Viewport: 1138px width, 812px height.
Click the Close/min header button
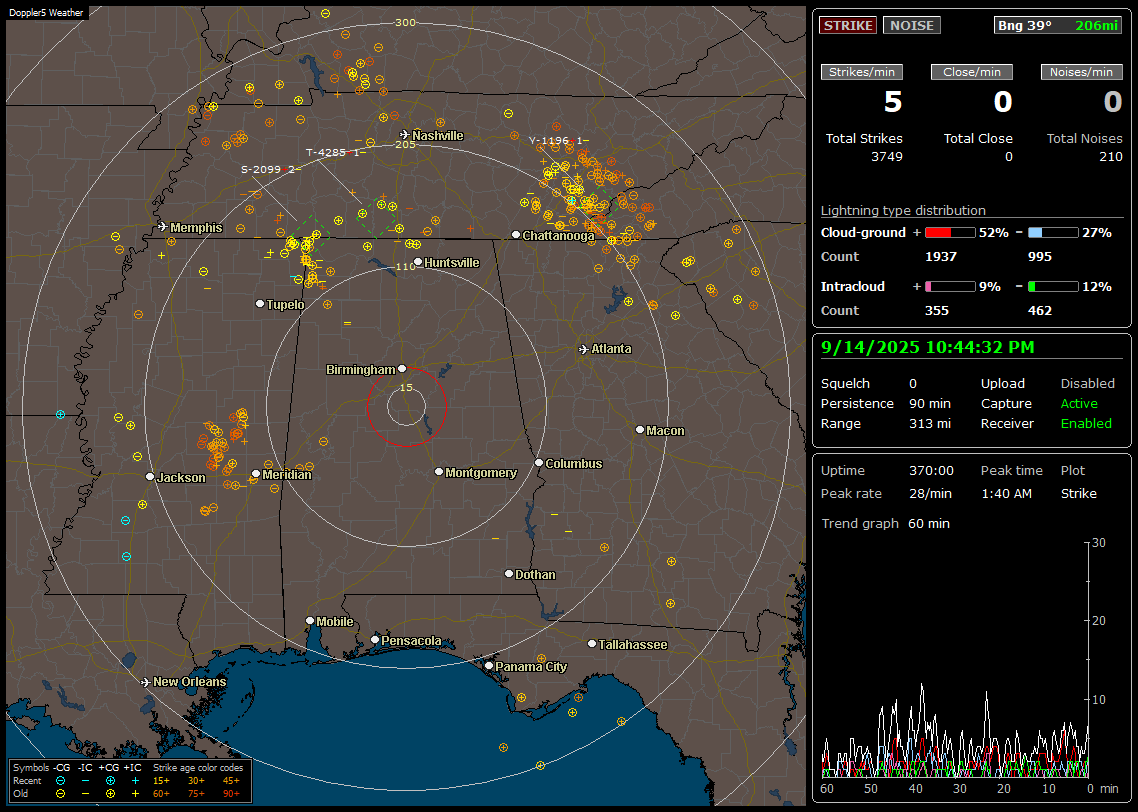click(972, 72)
